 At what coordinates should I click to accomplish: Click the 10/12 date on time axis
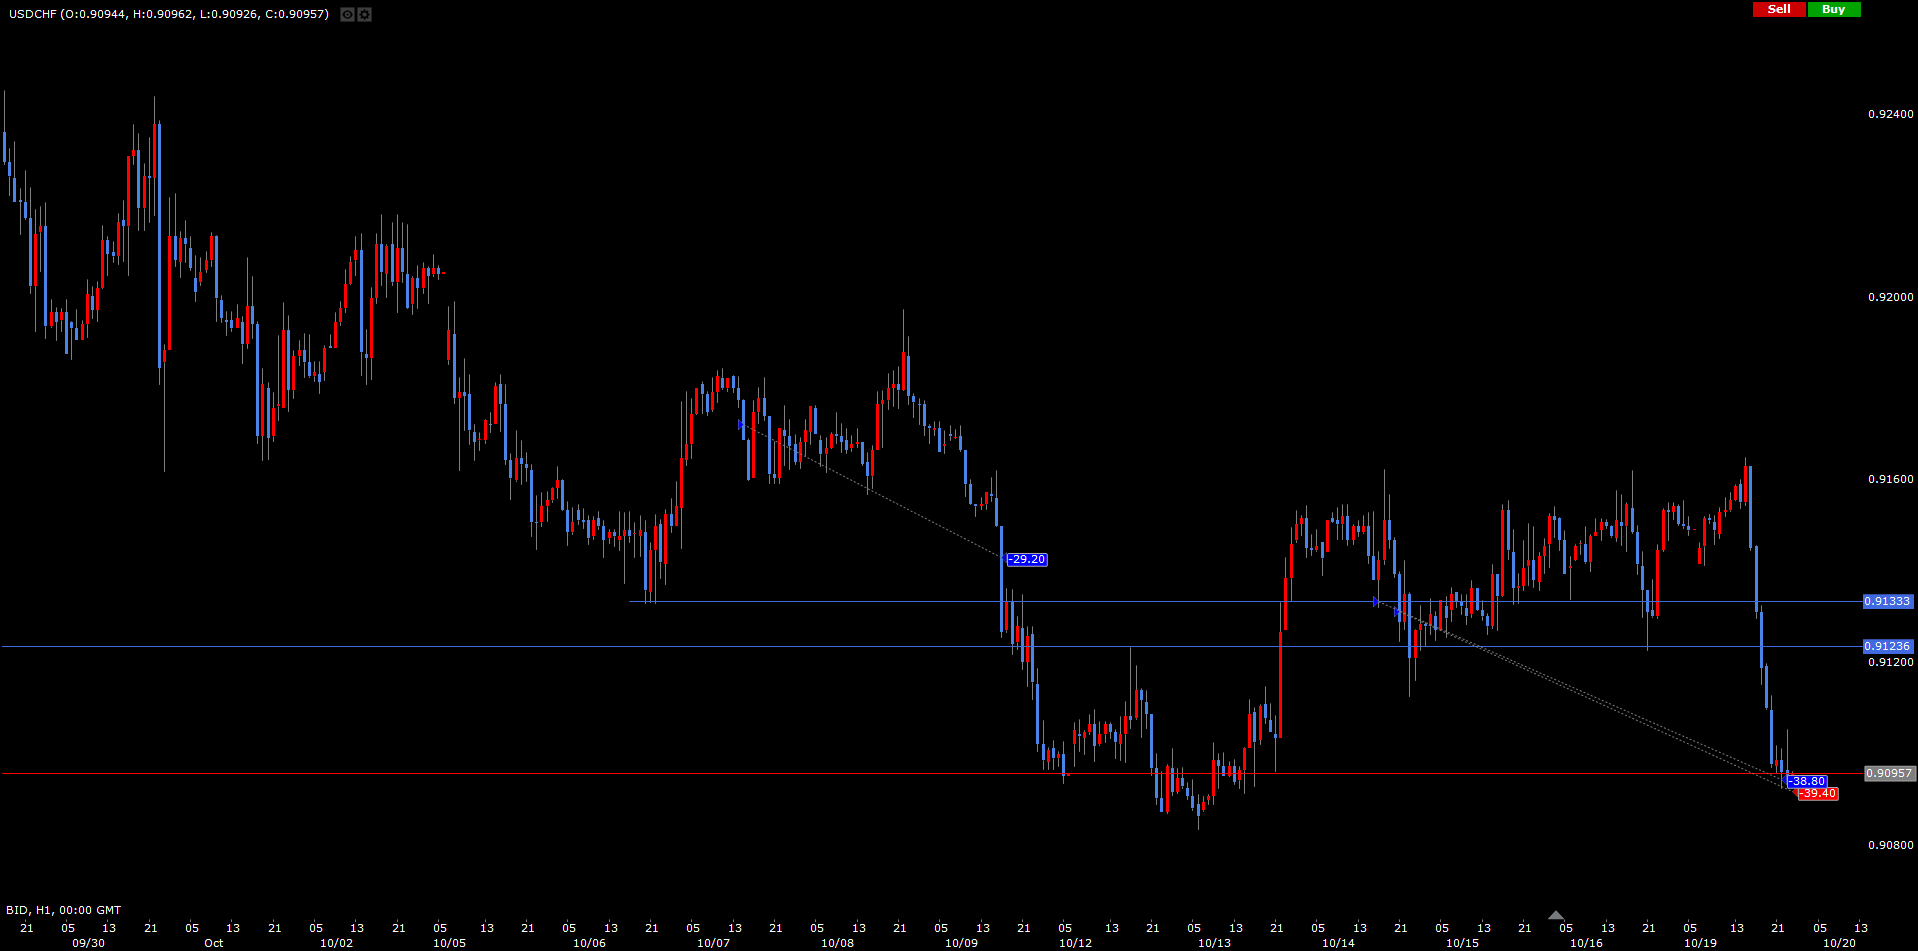click(x=1075, y=943)
